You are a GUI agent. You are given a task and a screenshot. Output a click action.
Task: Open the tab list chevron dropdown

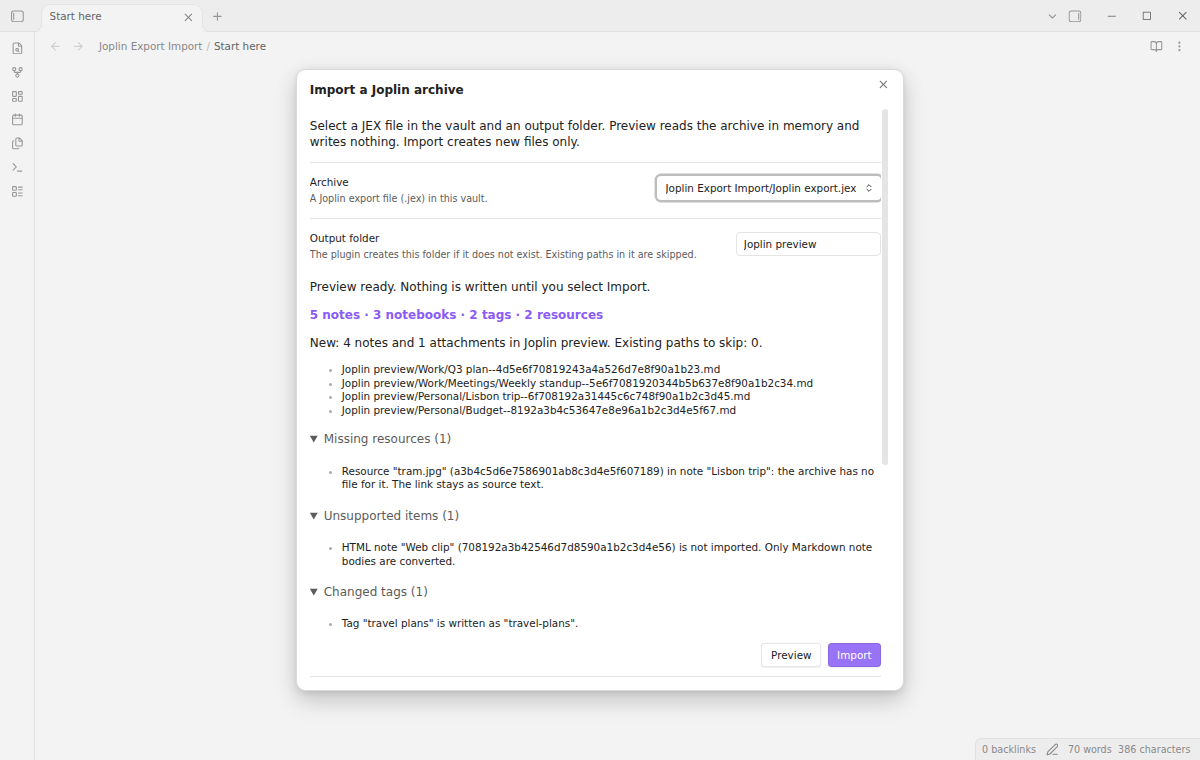(1052, 16)
